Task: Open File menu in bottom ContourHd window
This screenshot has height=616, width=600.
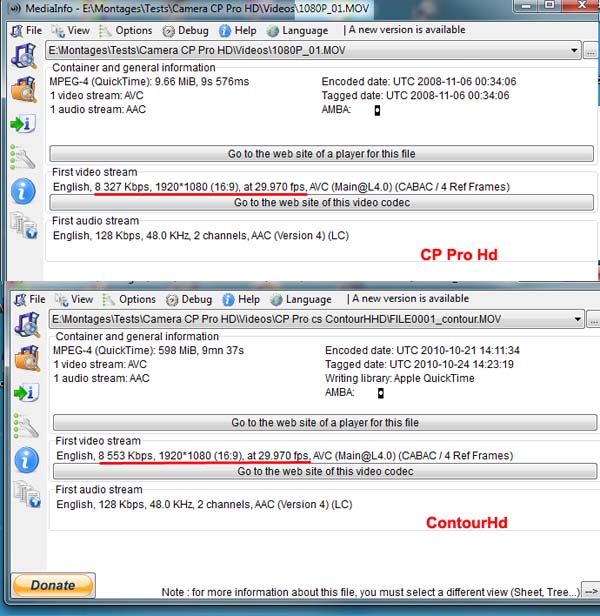Action: 30,299
